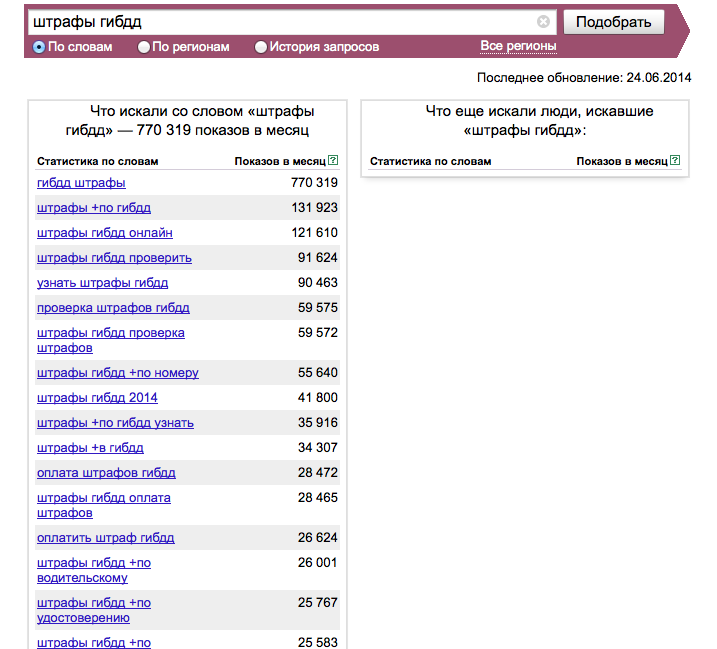Image resolution: width=717 pixels, height=649 pixels.
Task: Open the штрафы гибдд онлайн link
Action: pyautogui.click(x=105, y=233)
